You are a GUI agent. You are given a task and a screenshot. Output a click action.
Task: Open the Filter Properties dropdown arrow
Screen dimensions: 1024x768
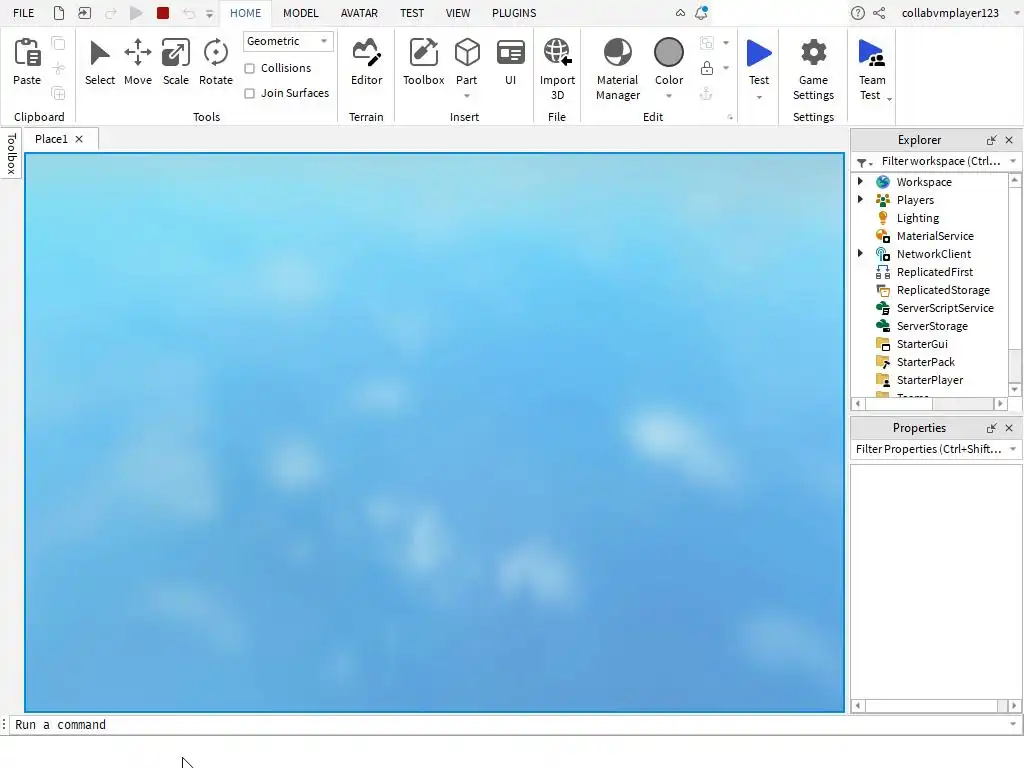[x=1013, y=449]
